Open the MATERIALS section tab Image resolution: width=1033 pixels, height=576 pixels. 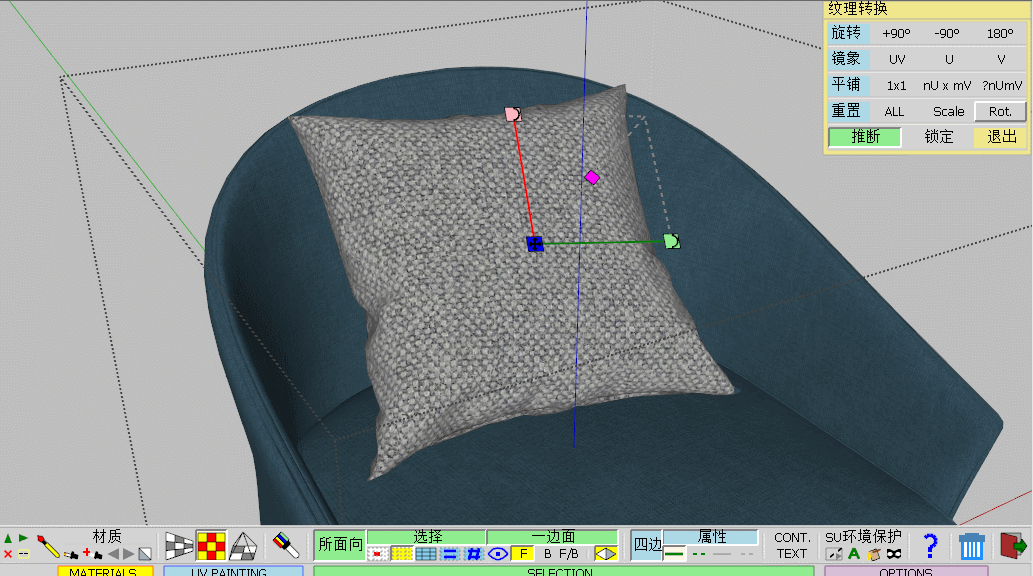click(104, 572)
